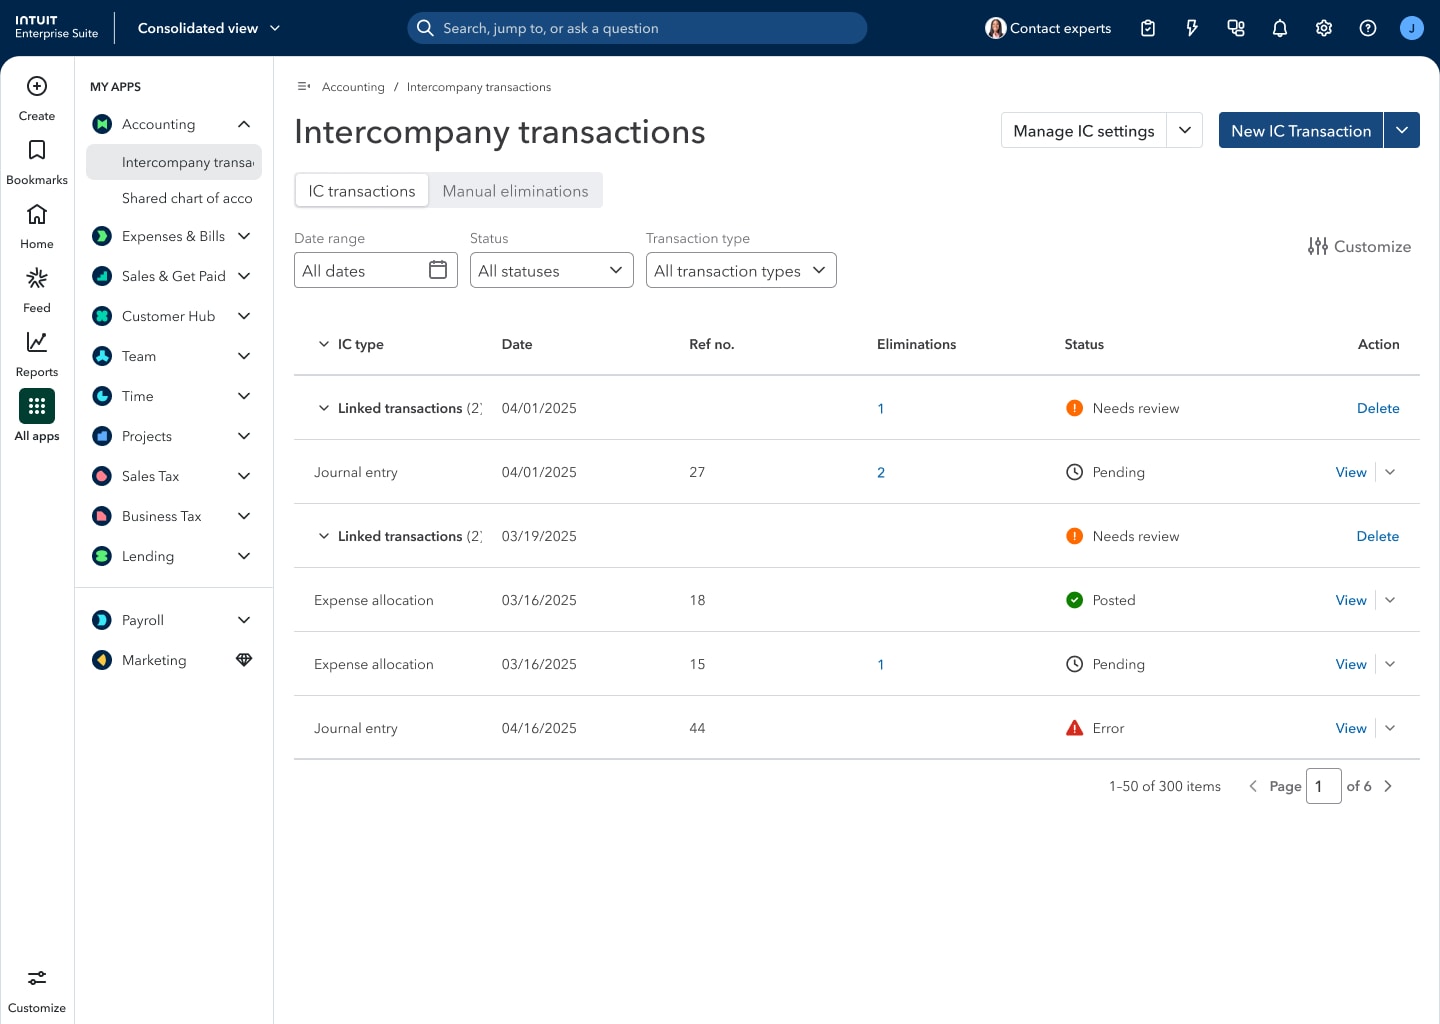1440x1024 pixels.
Task: Open the Projects app menu item
Action: (x=172, y=436)
